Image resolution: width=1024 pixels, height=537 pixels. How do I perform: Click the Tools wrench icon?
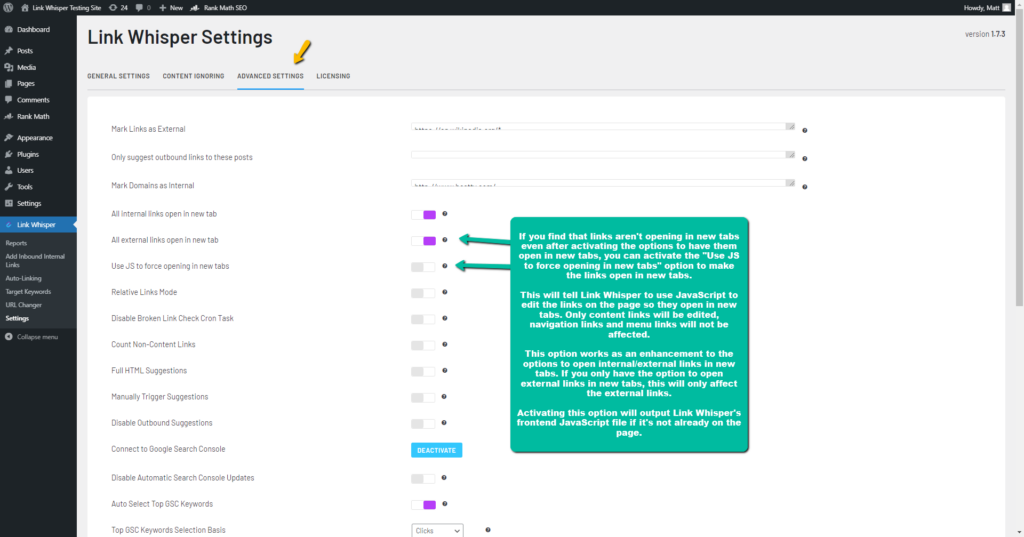[8, 187]
